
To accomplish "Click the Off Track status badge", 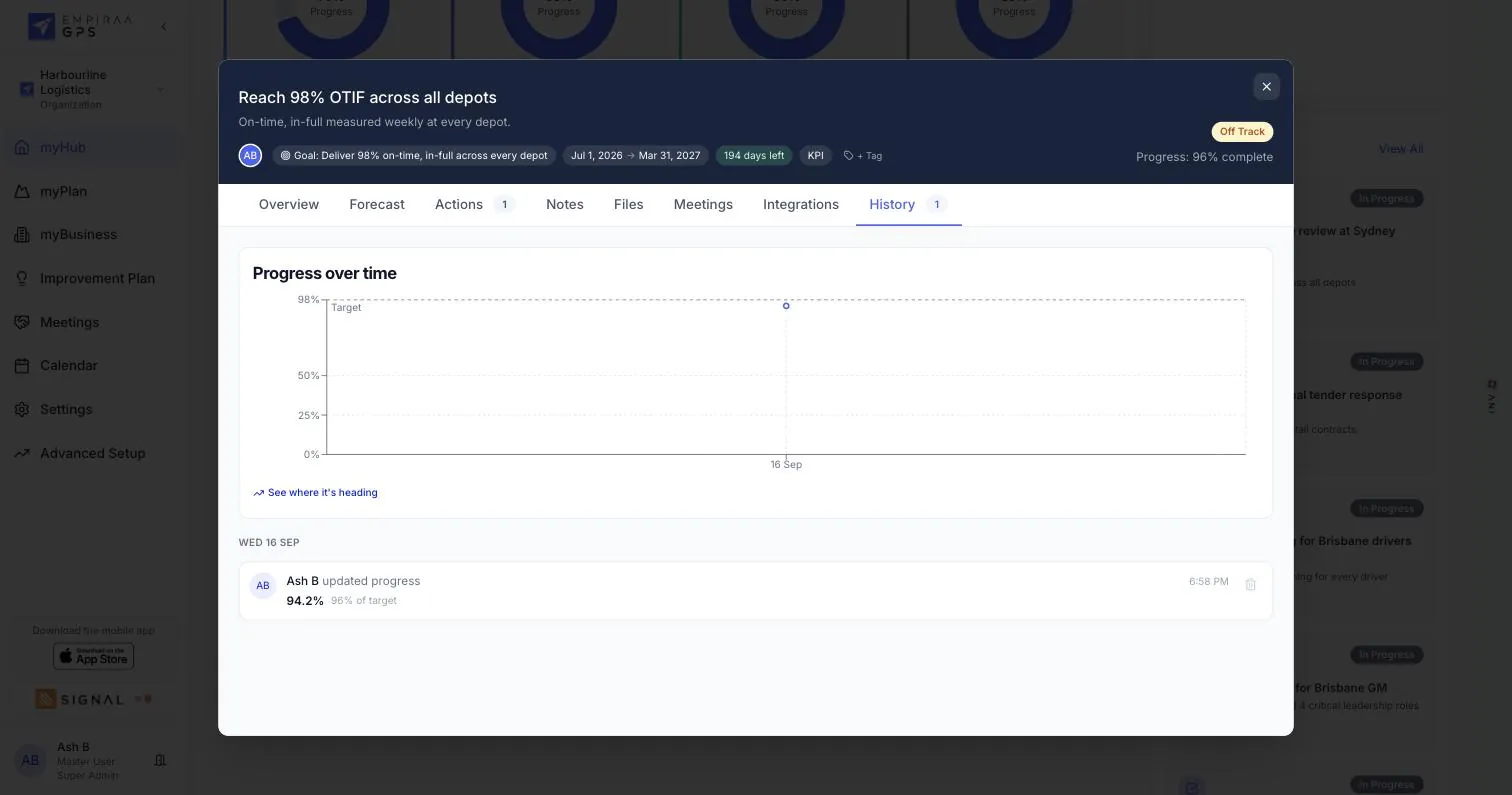I will (x=1242, y=132).
